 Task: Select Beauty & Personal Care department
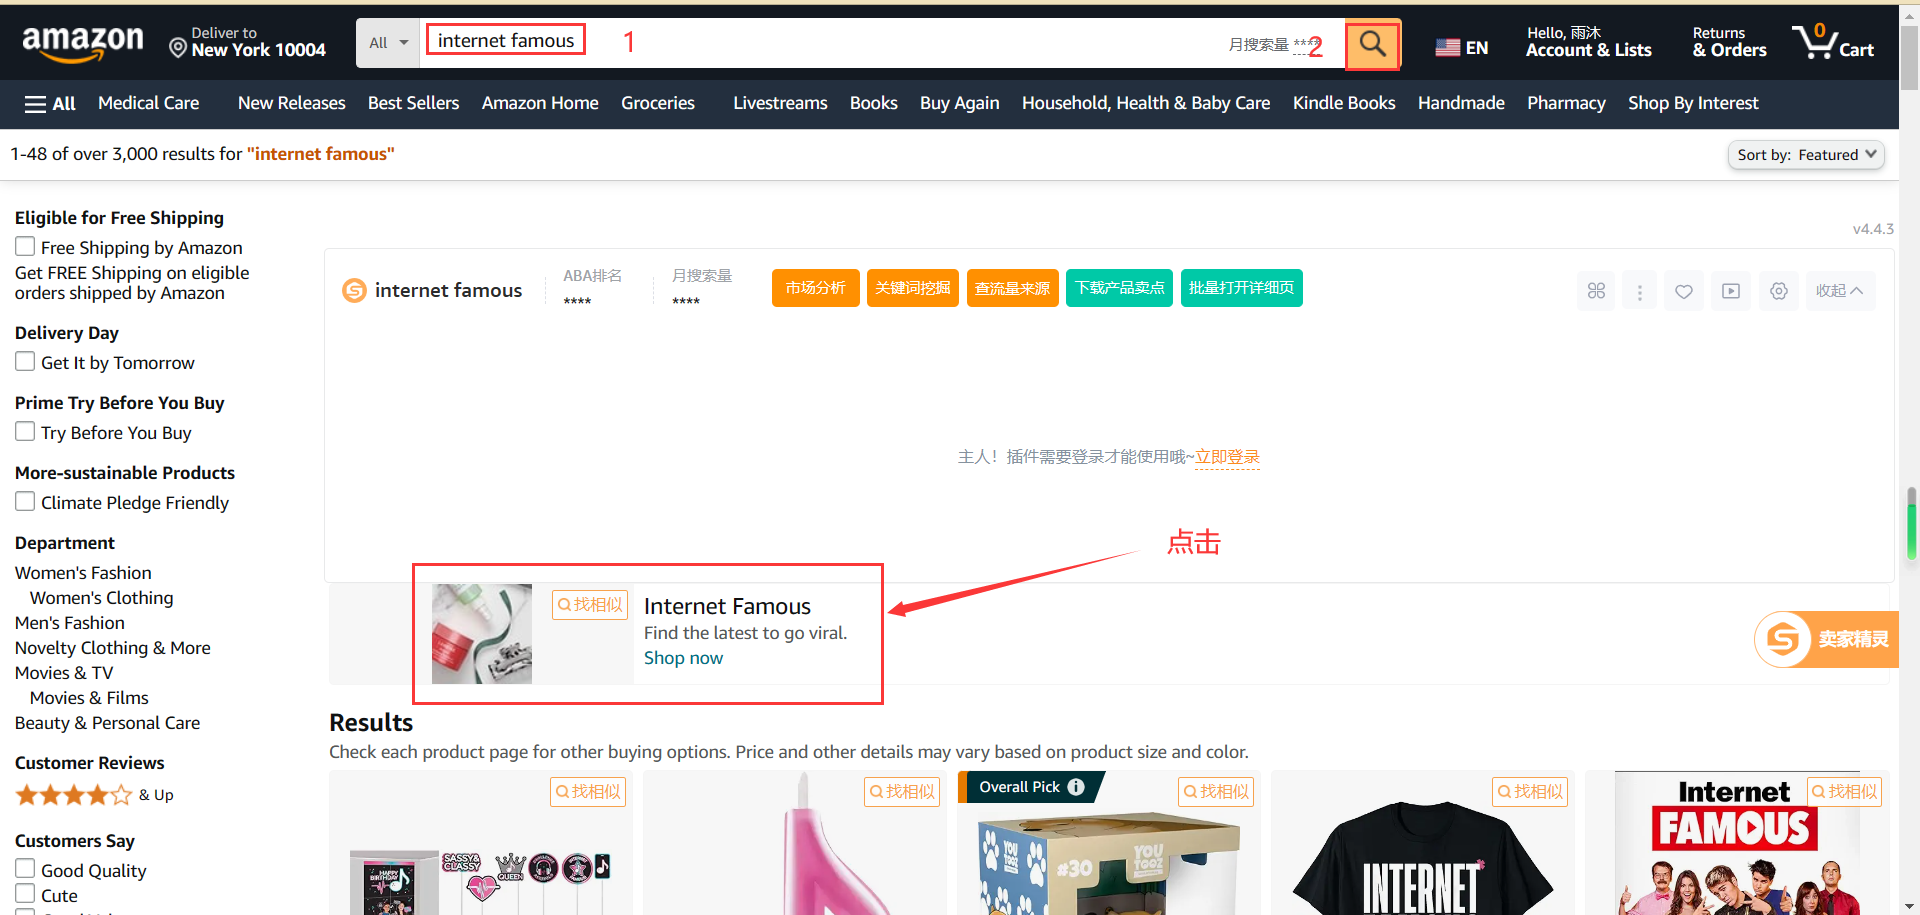pyautogui.click(x=107, y=723)
